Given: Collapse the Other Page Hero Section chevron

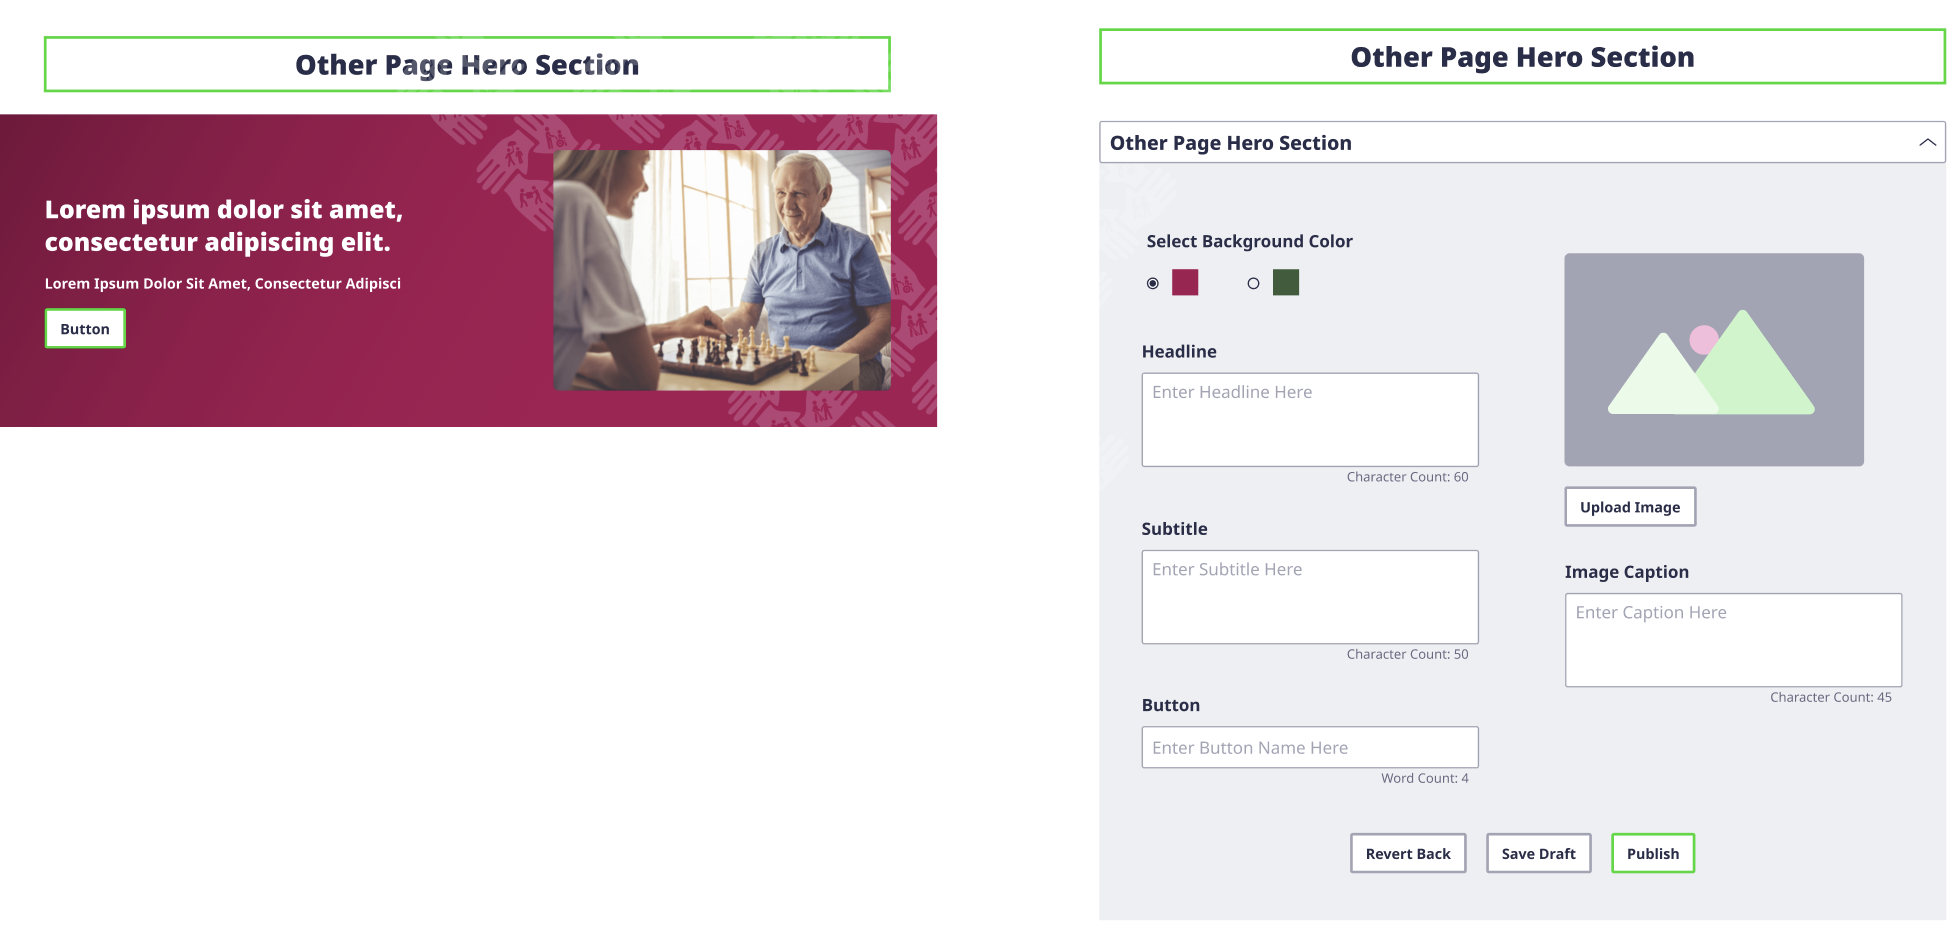Looking at the screenshot, I should [x=1927, y=143].
